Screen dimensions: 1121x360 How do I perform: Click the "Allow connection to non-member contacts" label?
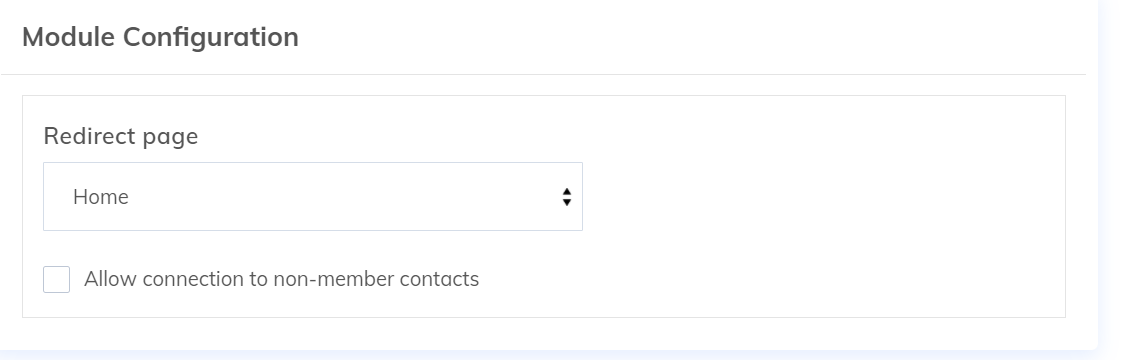point(281,279)
